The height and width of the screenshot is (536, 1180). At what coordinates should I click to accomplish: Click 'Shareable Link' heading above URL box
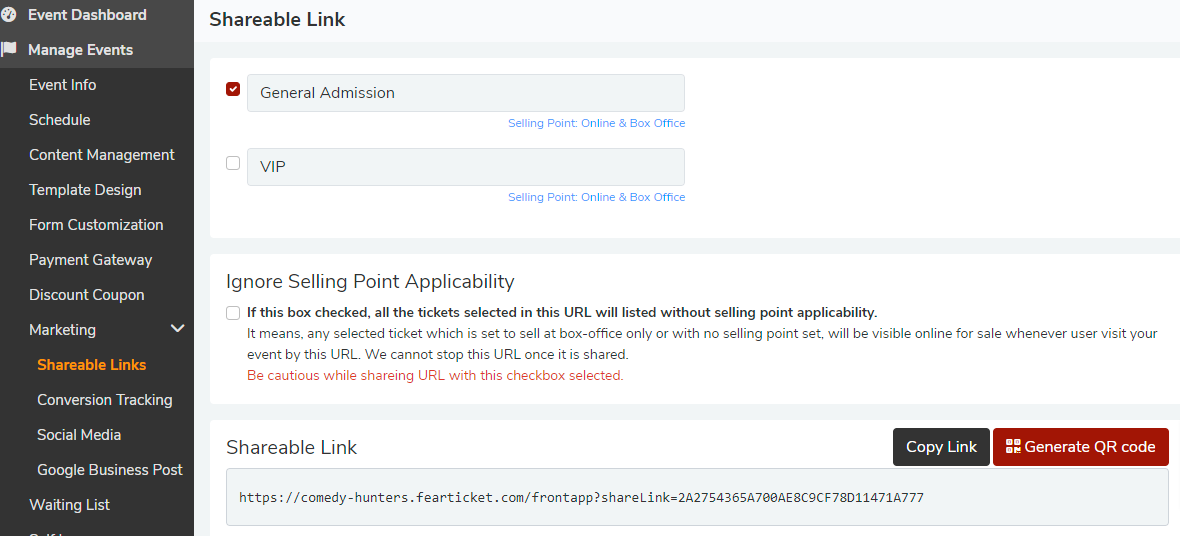coord(291,447)
